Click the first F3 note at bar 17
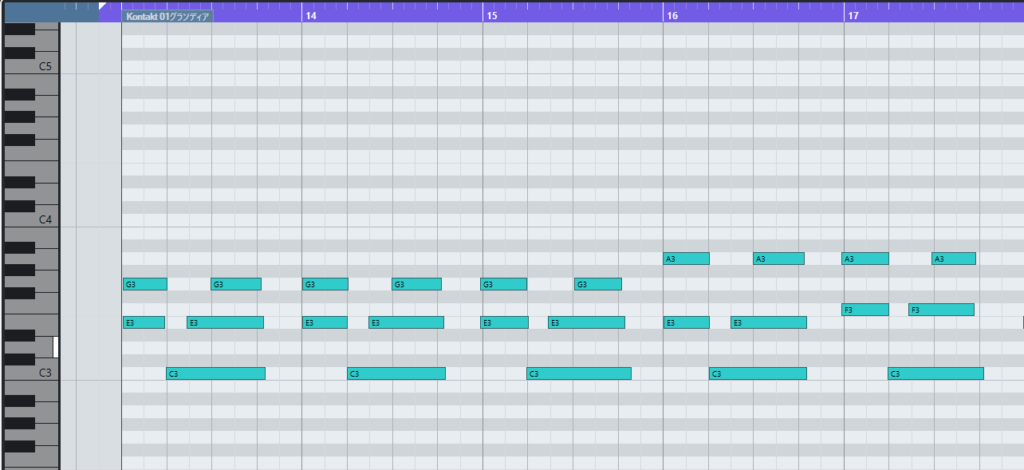Screen dimensions: 1024x470 [865, 310]
